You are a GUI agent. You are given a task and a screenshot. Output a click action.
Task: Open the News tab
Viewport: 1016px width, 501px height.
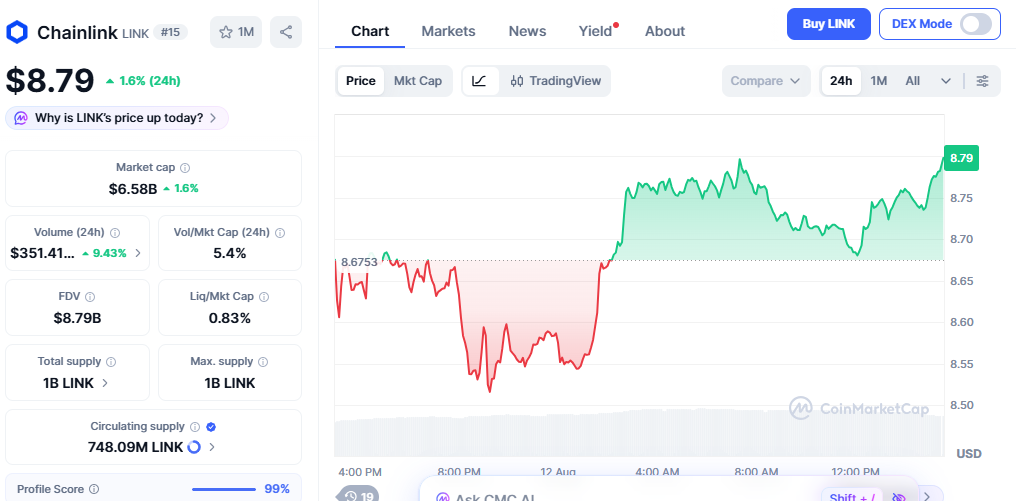point(527,31)
